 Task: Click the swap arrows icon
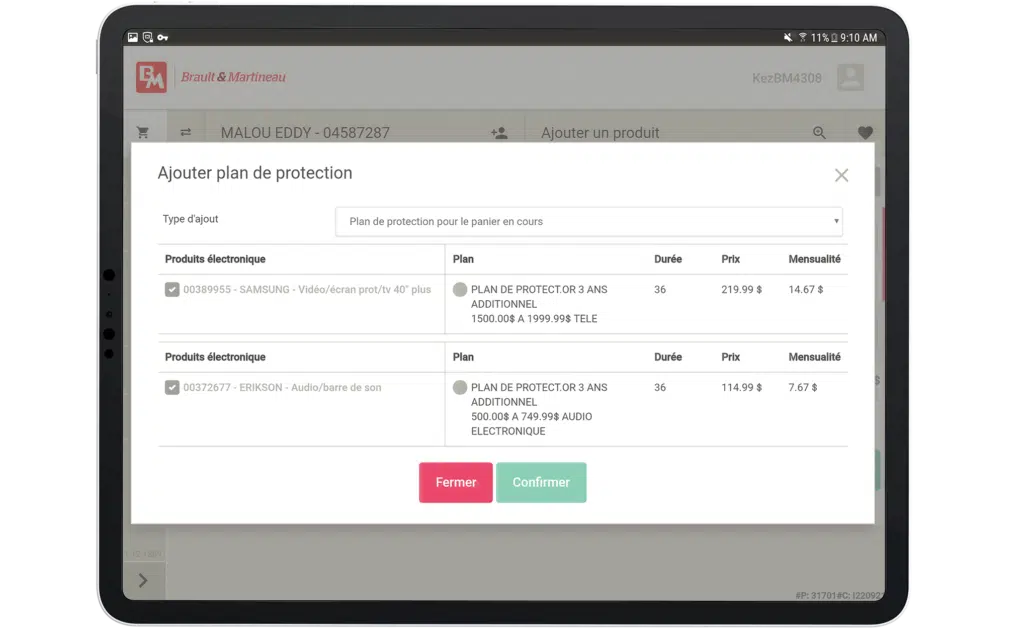click(185, 132)
